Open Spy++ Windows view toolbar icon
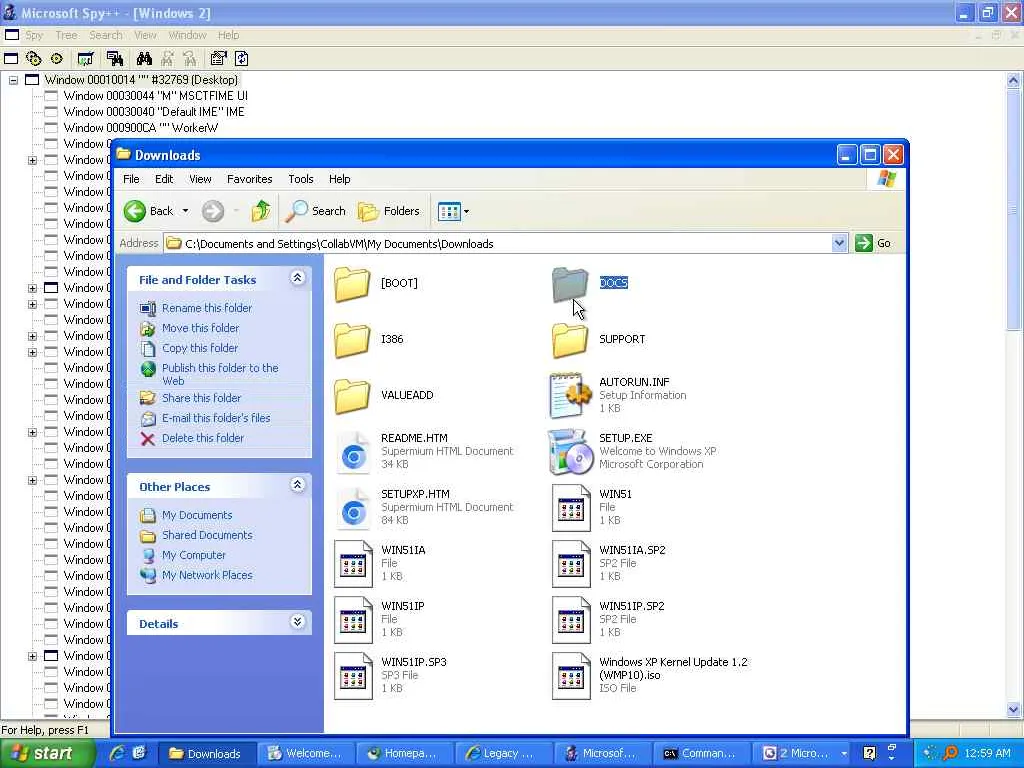Screen dimensions: 1024x768 (x=11, y=59)
